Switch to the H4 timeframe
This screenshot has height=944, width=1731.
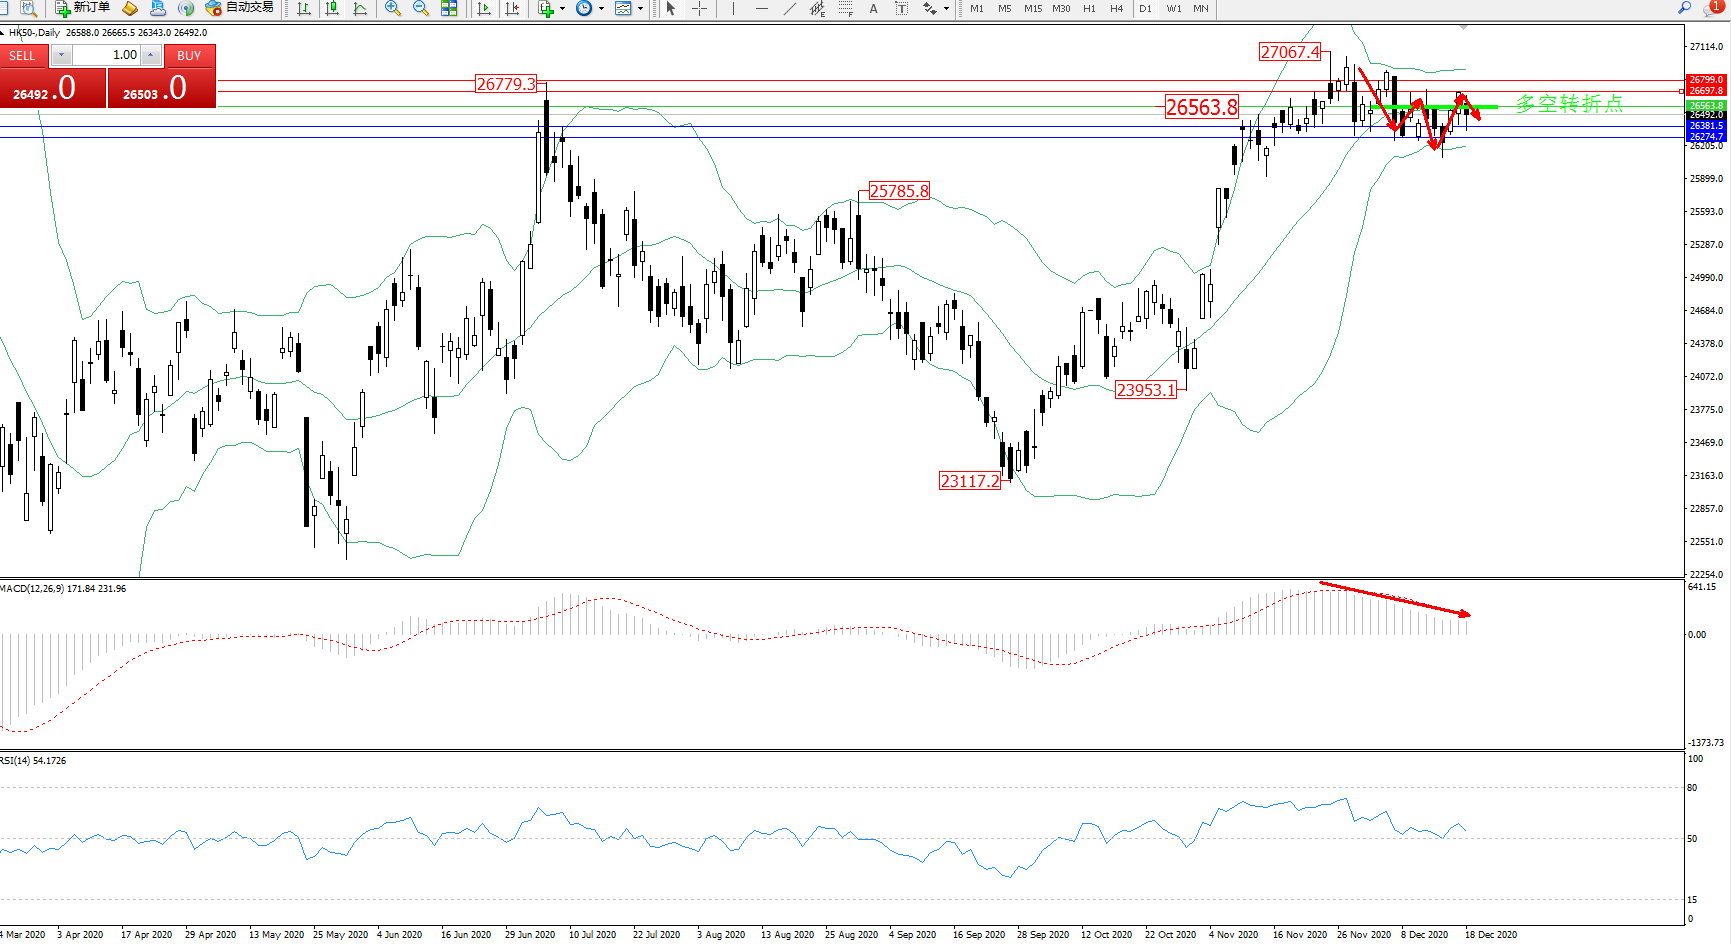[x=1117, y=8]
